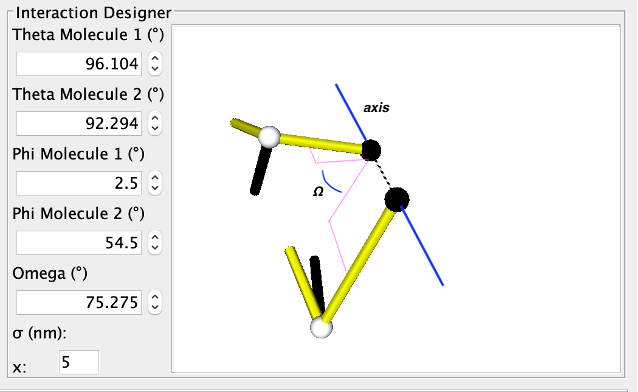Image resolution: width=638 pixels, height=392 pixels.
Task: Increase Omega angle with up arrow
Action: 155,297
